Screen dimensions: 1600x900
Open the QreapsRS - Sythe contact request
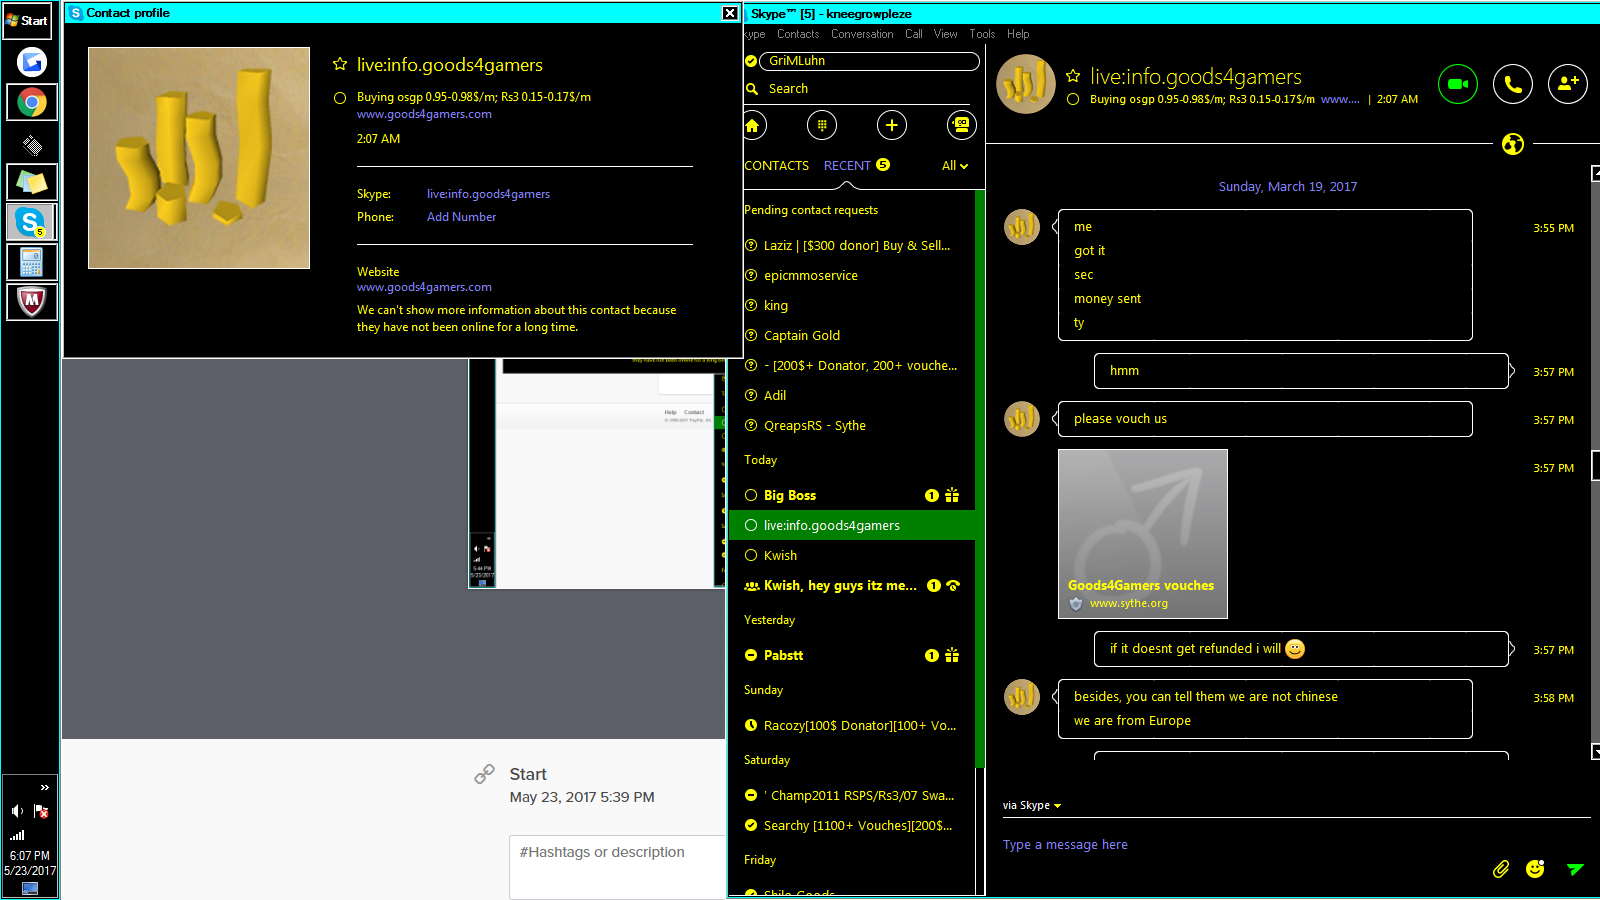(x=852, y=425)
